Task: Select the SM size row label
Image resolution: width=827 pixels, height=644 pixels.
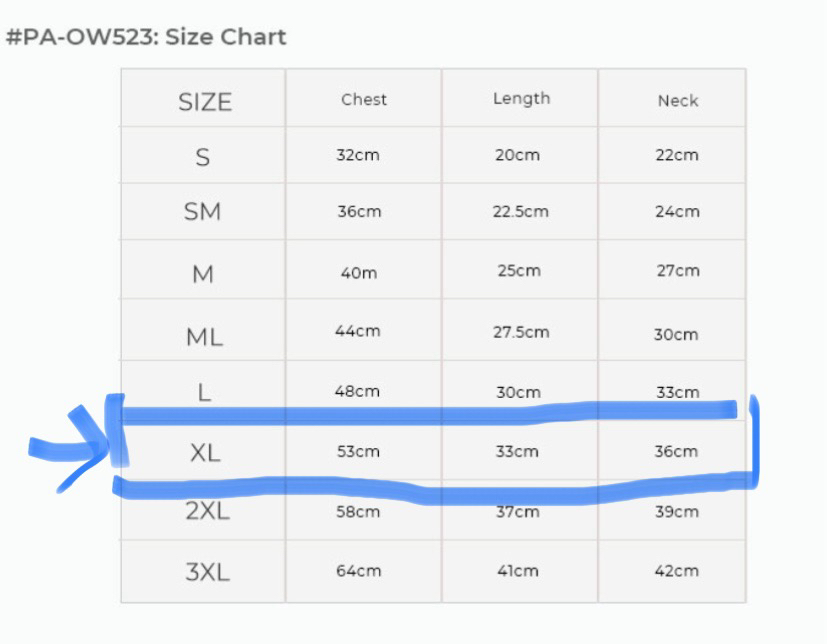Action: coord(203,212)
